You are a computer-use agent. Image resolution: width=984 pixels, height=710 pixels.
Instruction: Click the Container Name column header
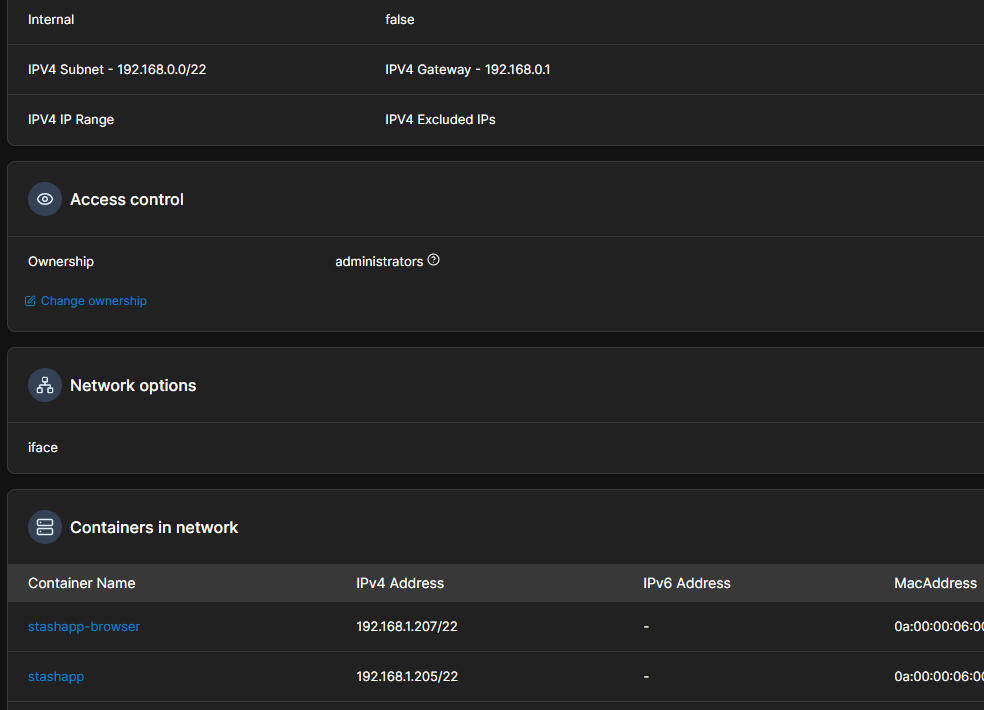(81, 583)
